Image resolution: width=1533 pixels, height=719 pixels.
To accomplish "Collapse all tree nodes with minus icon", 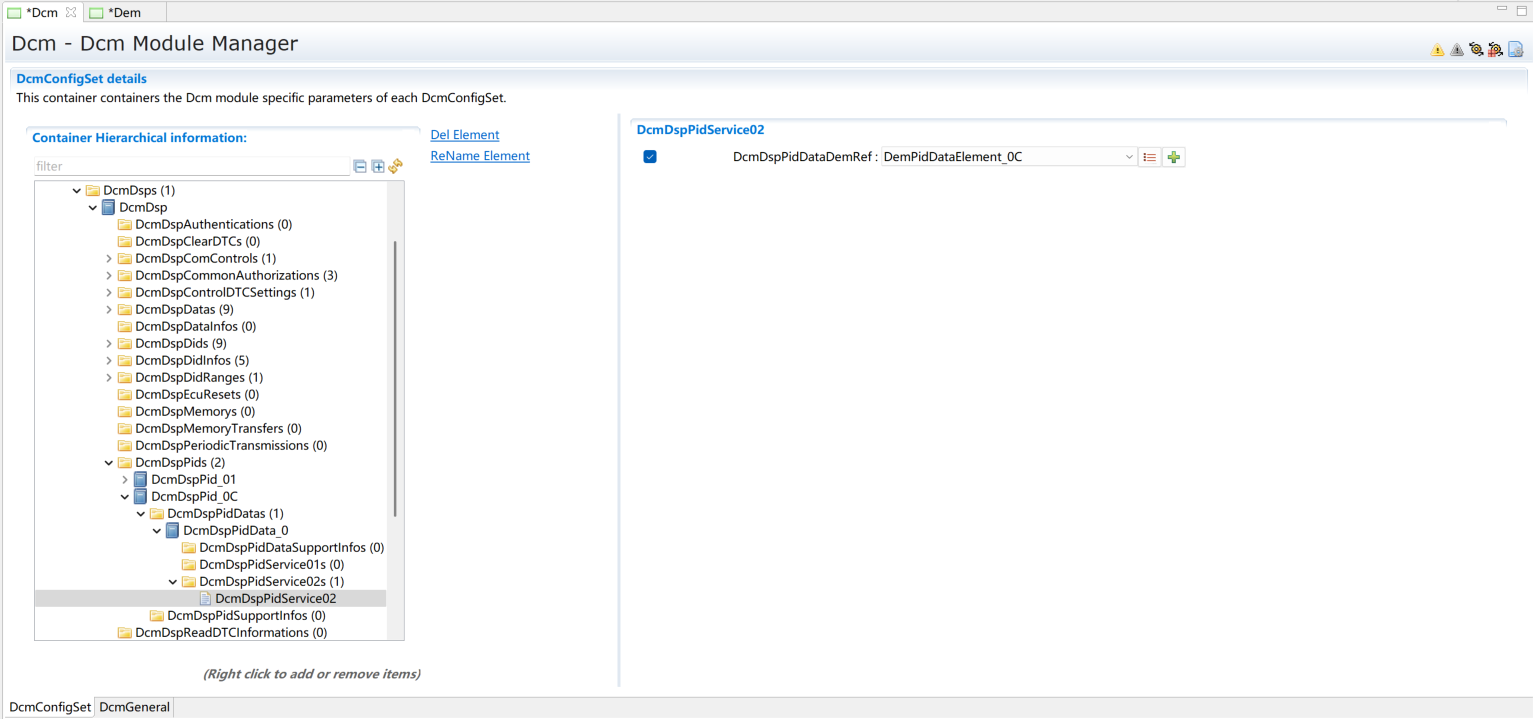I will coord(360,167).
